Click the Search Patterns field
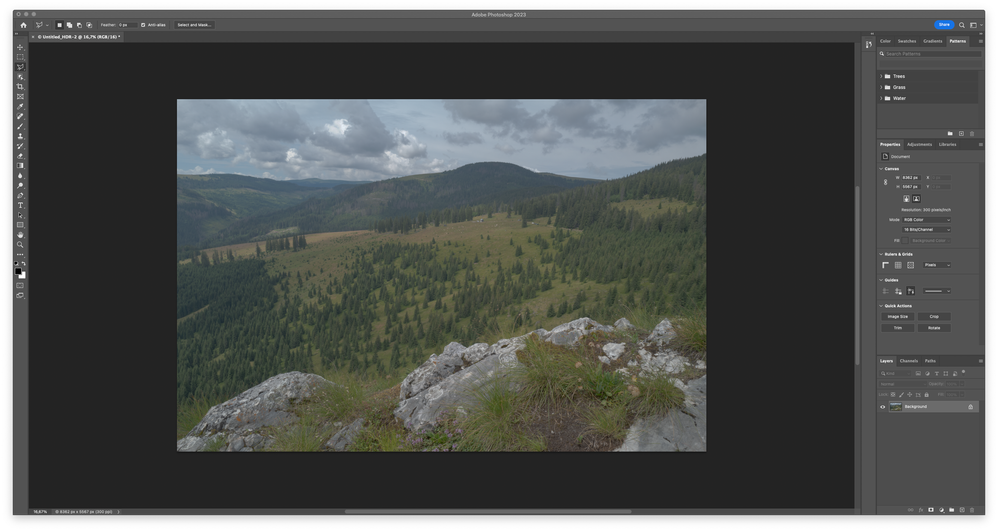Viewport: 998px width, 531px height. pos(930,53)
